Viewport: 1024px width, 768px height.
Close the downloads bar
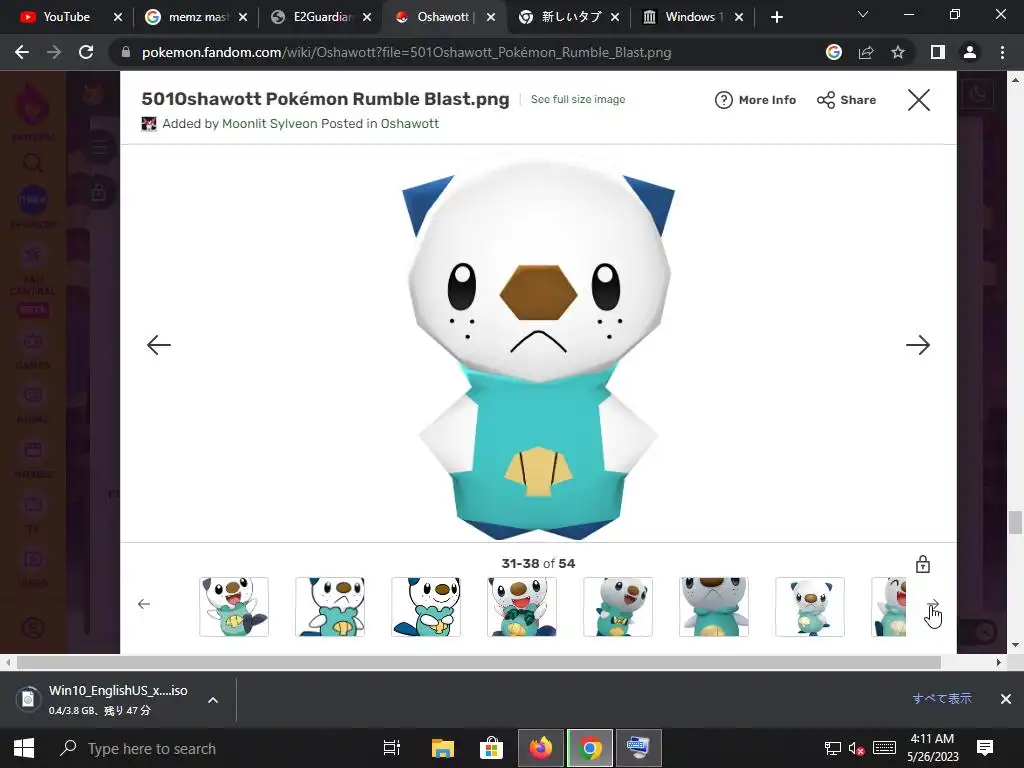tap(1006, 699)
